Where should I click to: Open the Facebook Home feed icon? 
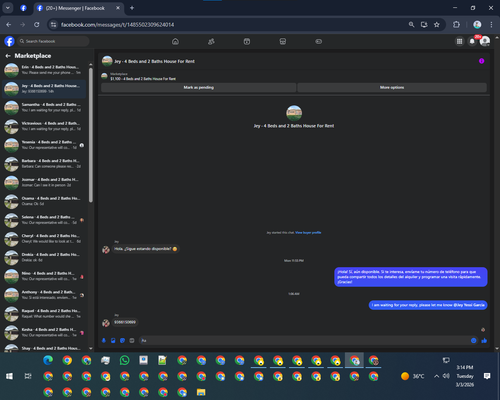[x=175, y=41]
